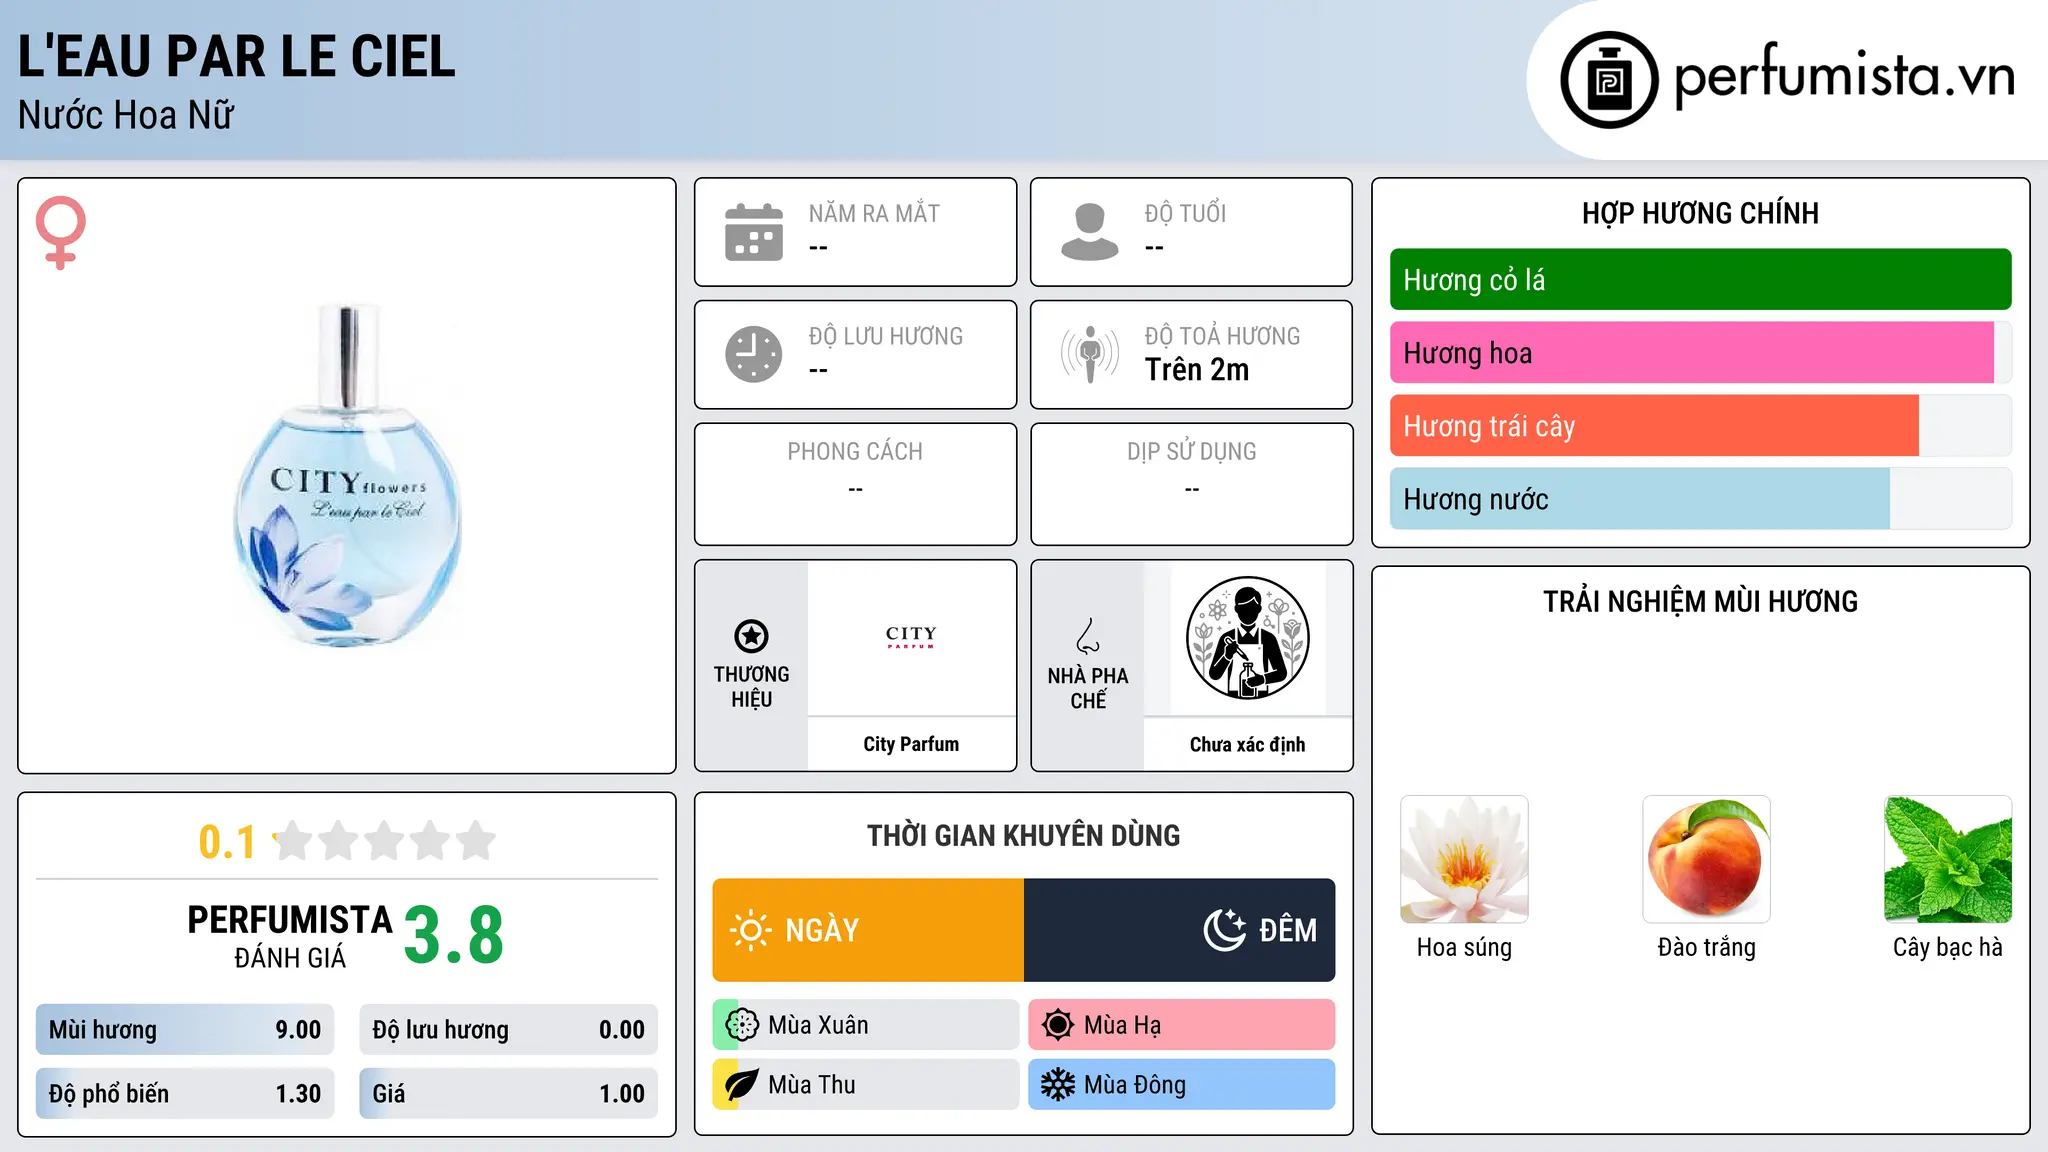
Task: Click the sillage icon beside Độ toả hương
Action: tap(1090, 354)
